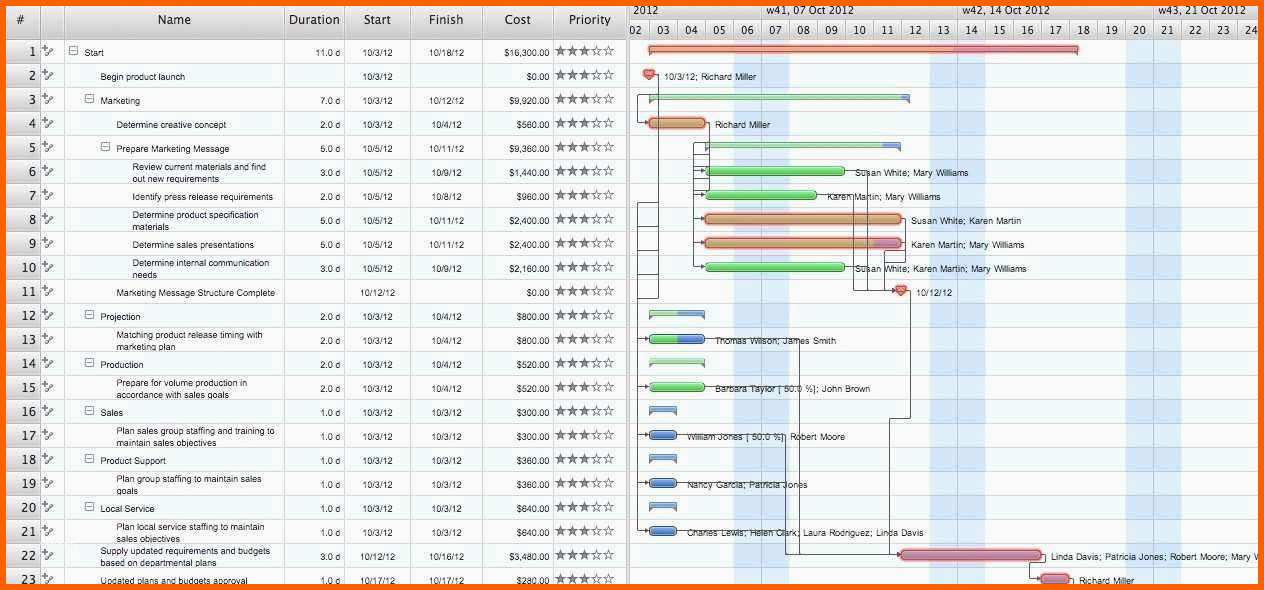
Task: Click the Gantt bar labeled Barbara Taylor; John Brown
Action: [x=677, y=387]
